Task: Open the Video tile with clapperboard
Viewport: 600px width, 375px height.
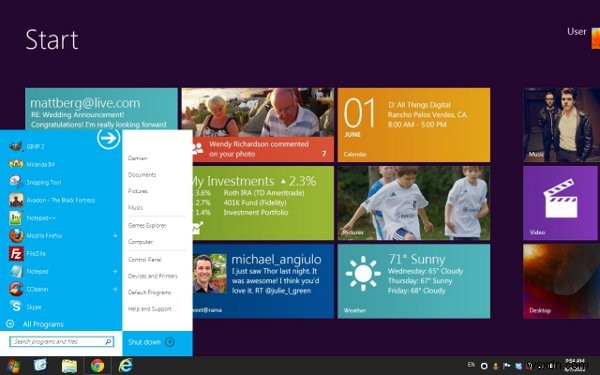Action: tap(560, 203)
